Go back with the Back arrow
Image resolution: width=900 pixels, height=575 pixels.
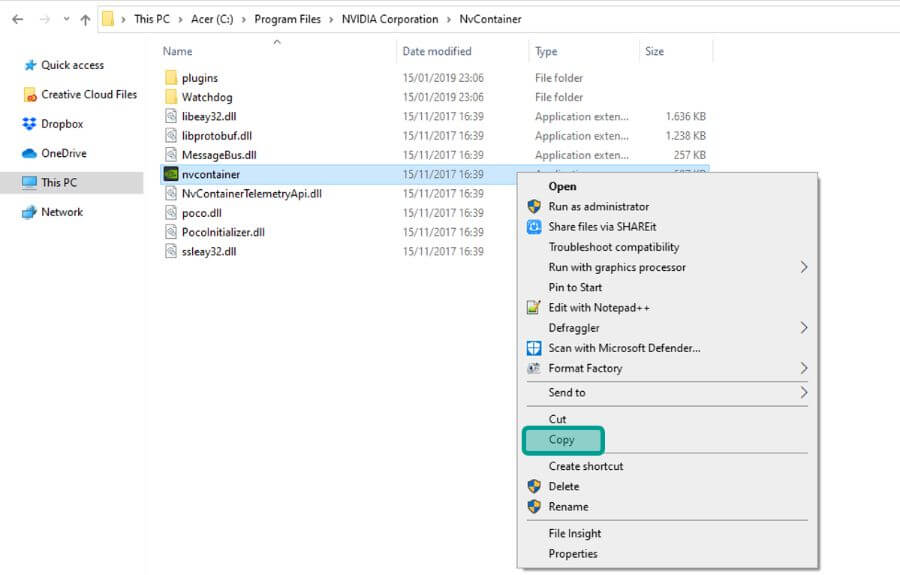[18, 20]
